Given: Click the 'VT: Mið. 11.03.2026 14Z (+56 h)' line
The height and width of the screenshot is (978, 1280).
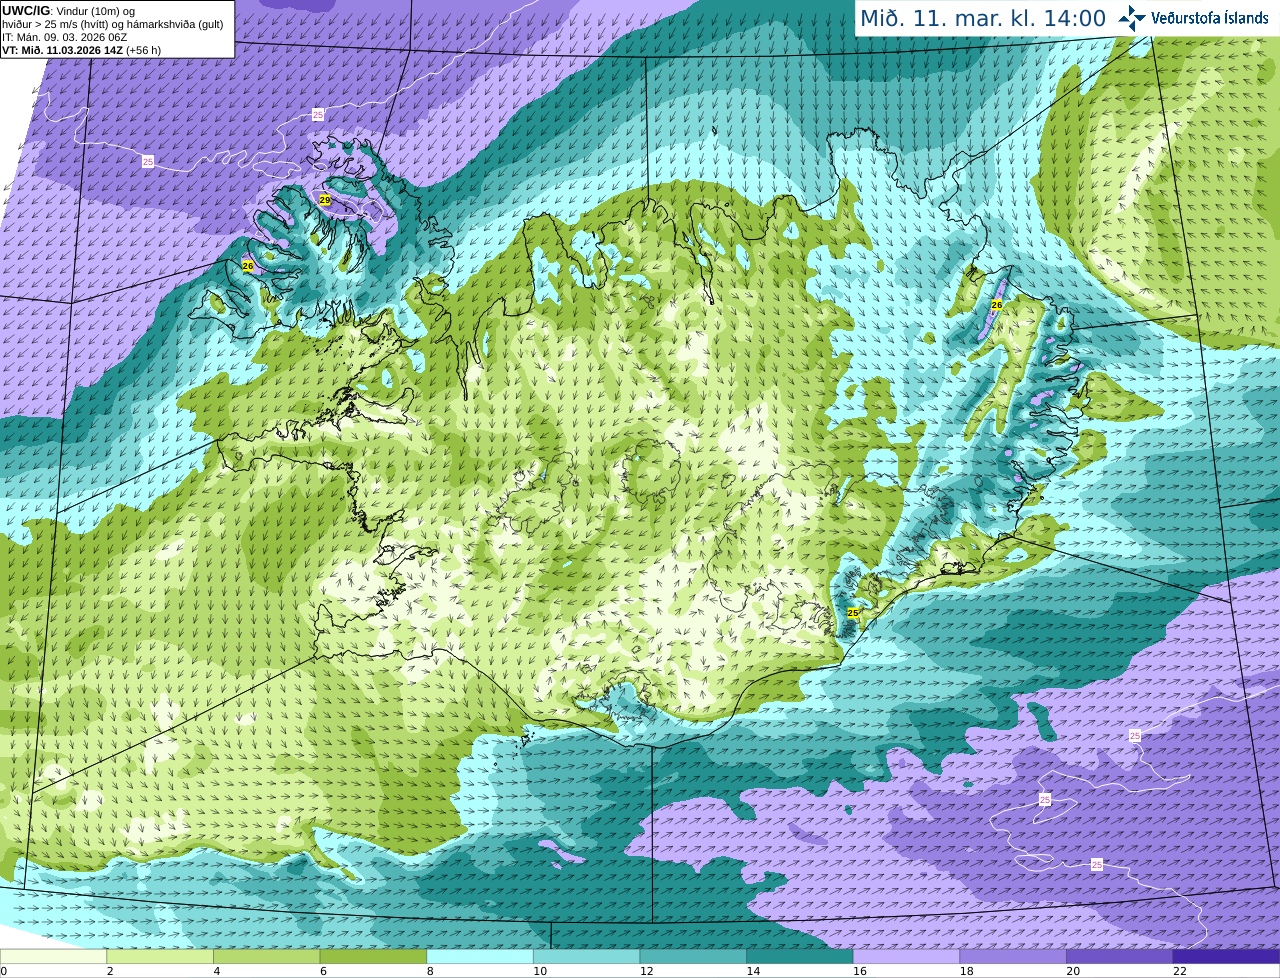Looking at the screenshot, I should 81,50.
